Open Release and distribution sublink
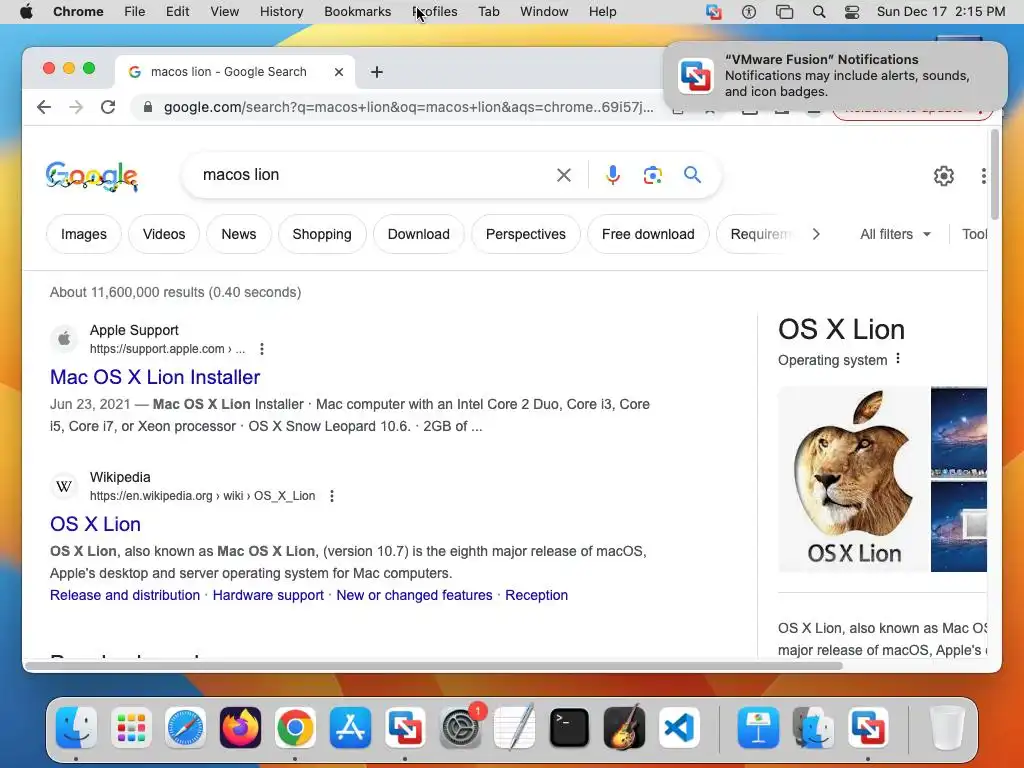The height and width of the screenshot is (768, 1024). [125, 596]
